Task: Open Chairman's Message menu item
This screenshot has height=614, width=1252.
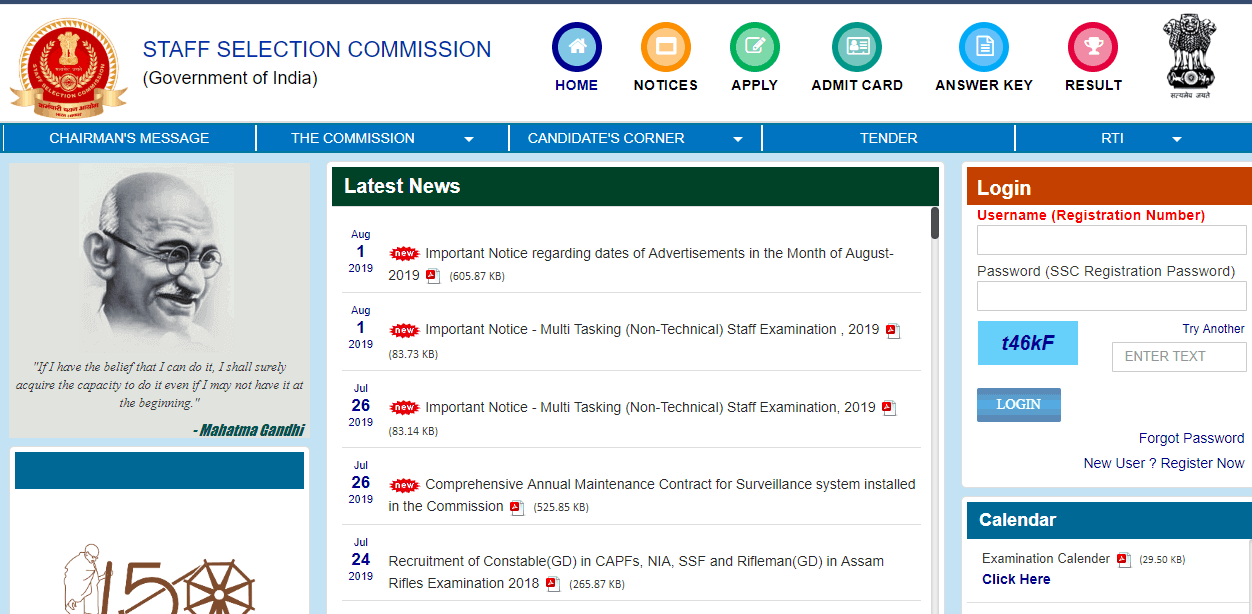Action: 129,138
